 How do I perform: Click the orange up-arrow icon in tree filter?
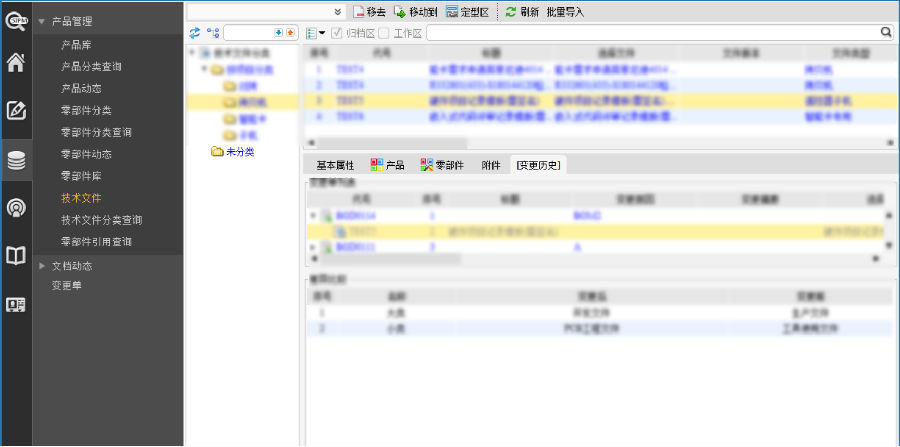coord(290,33)
